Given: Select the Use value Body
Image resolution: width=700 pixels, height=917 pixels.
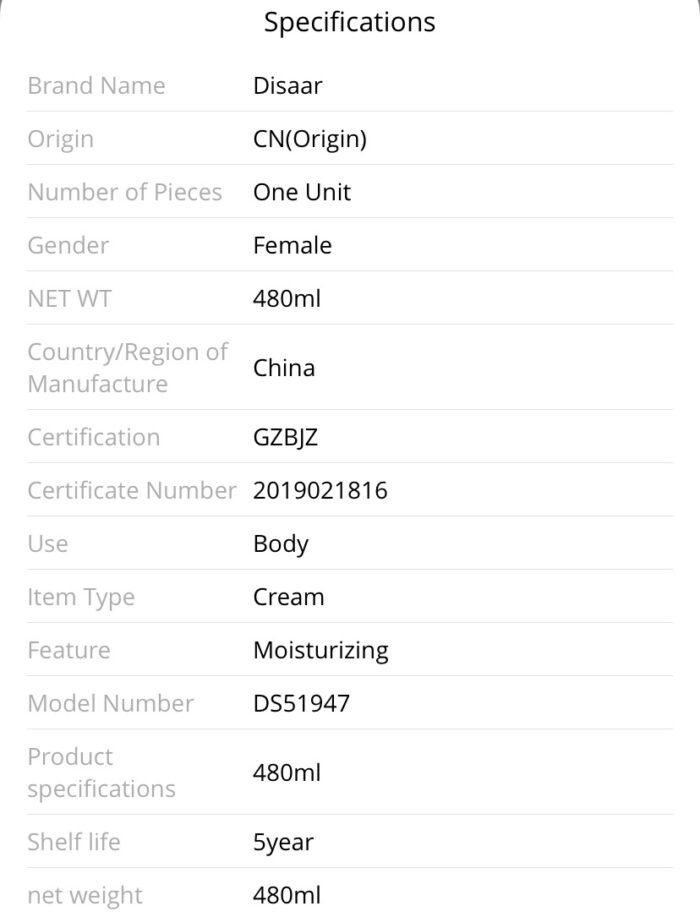Looking at the screenshot, I should (281, 544).
